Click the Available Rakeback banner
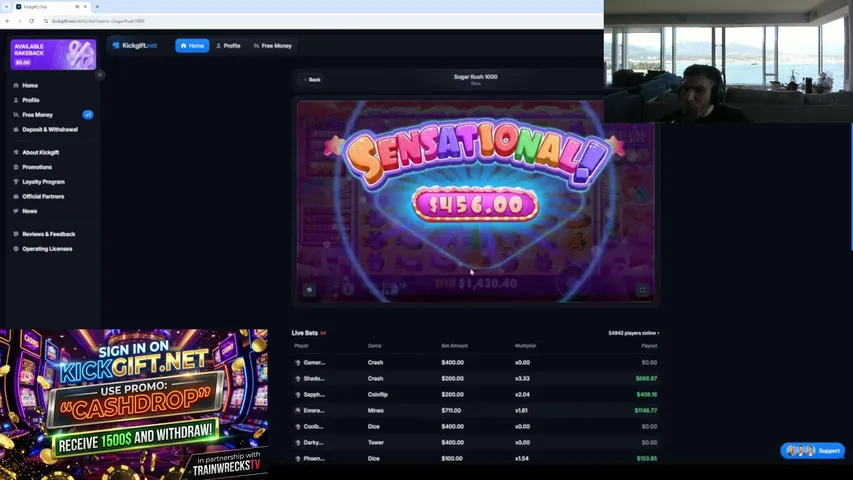 click(53, 54)
